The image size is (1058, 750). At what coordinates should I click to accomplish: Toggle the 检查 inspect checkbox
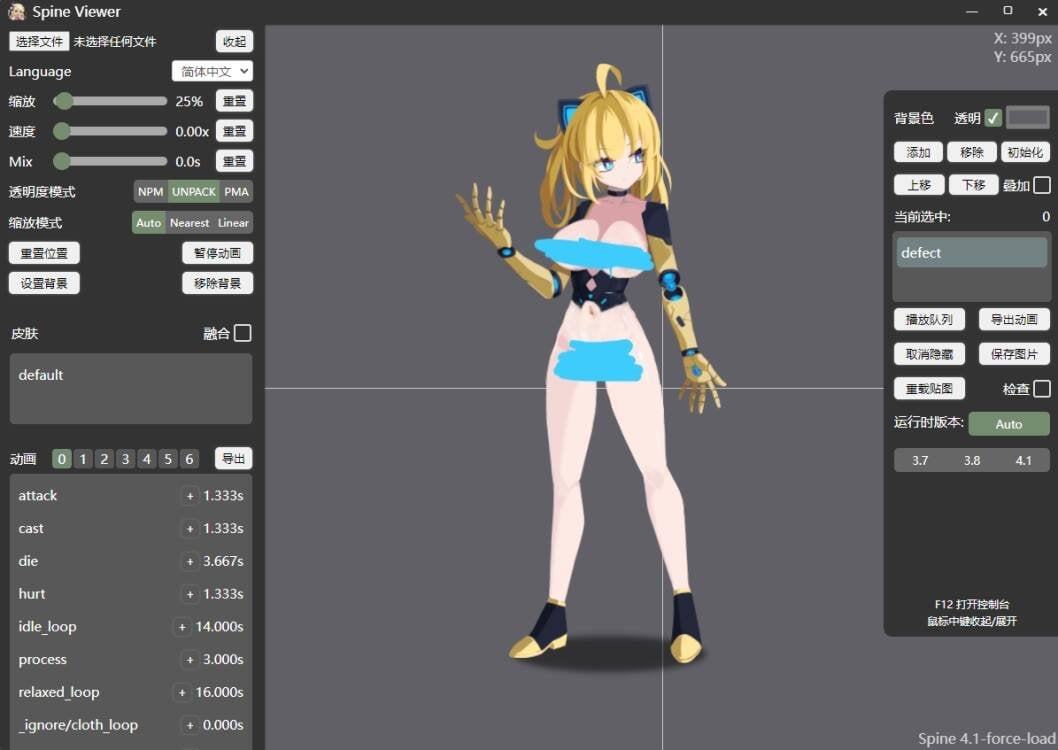tap(1042, 389)
